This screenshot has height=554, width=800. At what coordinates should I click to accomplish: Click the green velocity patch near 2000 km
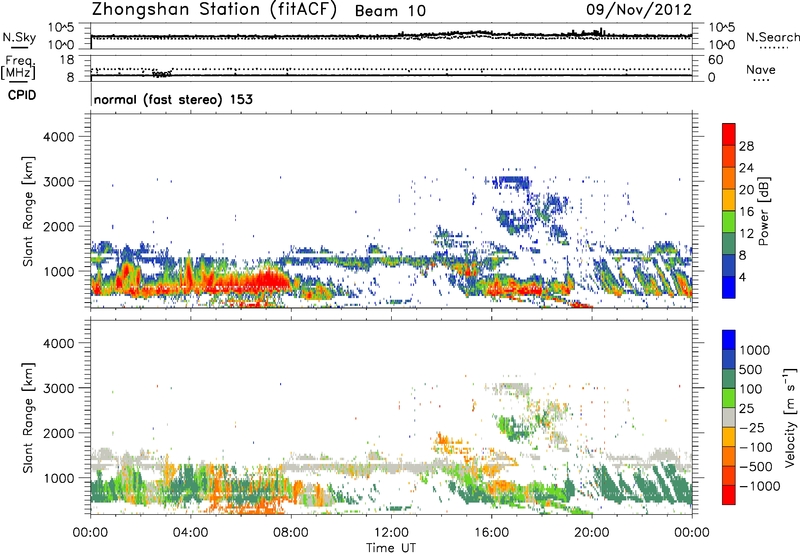click(x=513, y=427)
